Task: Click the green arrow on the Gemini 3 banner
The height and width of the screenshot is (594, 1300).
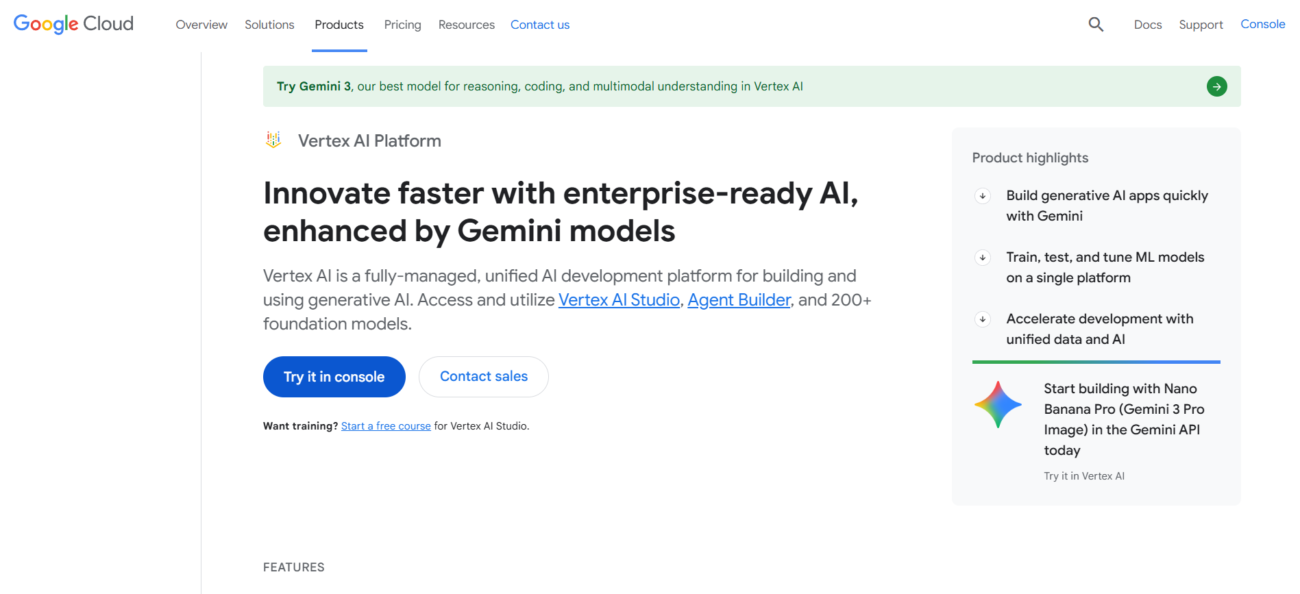Action: point(1216,86)
